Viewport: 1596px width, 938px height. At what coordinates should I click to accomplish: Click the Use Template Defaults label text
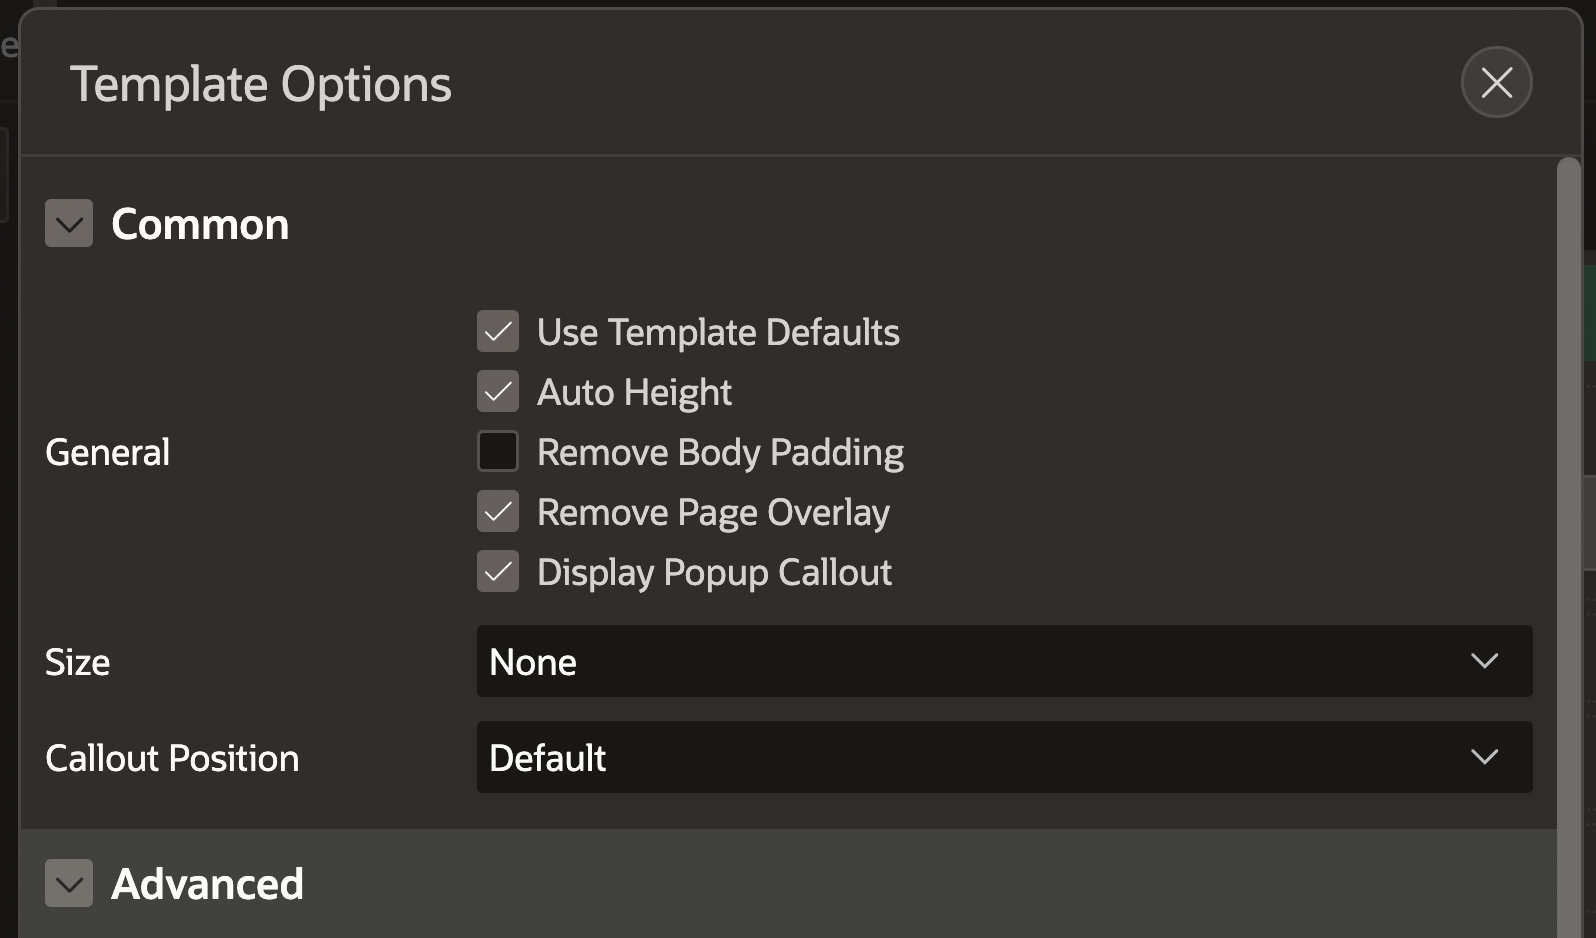pos(718,332)
